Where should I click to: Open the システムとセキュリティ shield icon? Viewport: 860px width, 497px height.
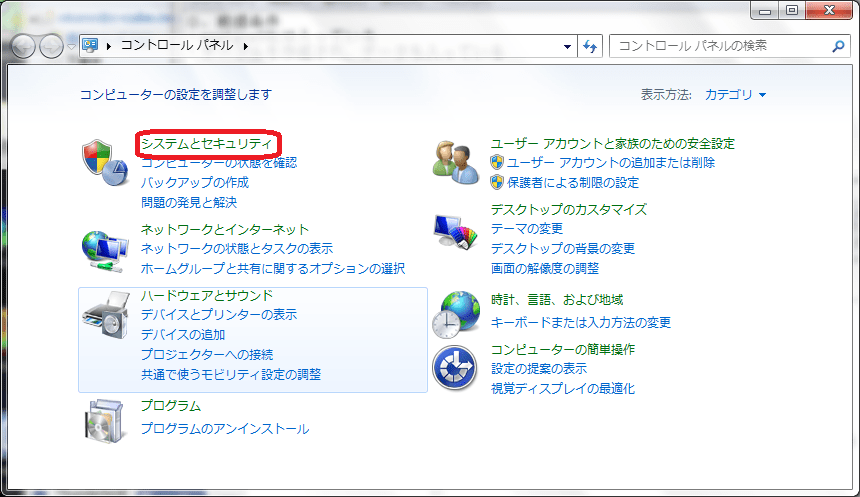pyautogui.click(x=105, y=162)
